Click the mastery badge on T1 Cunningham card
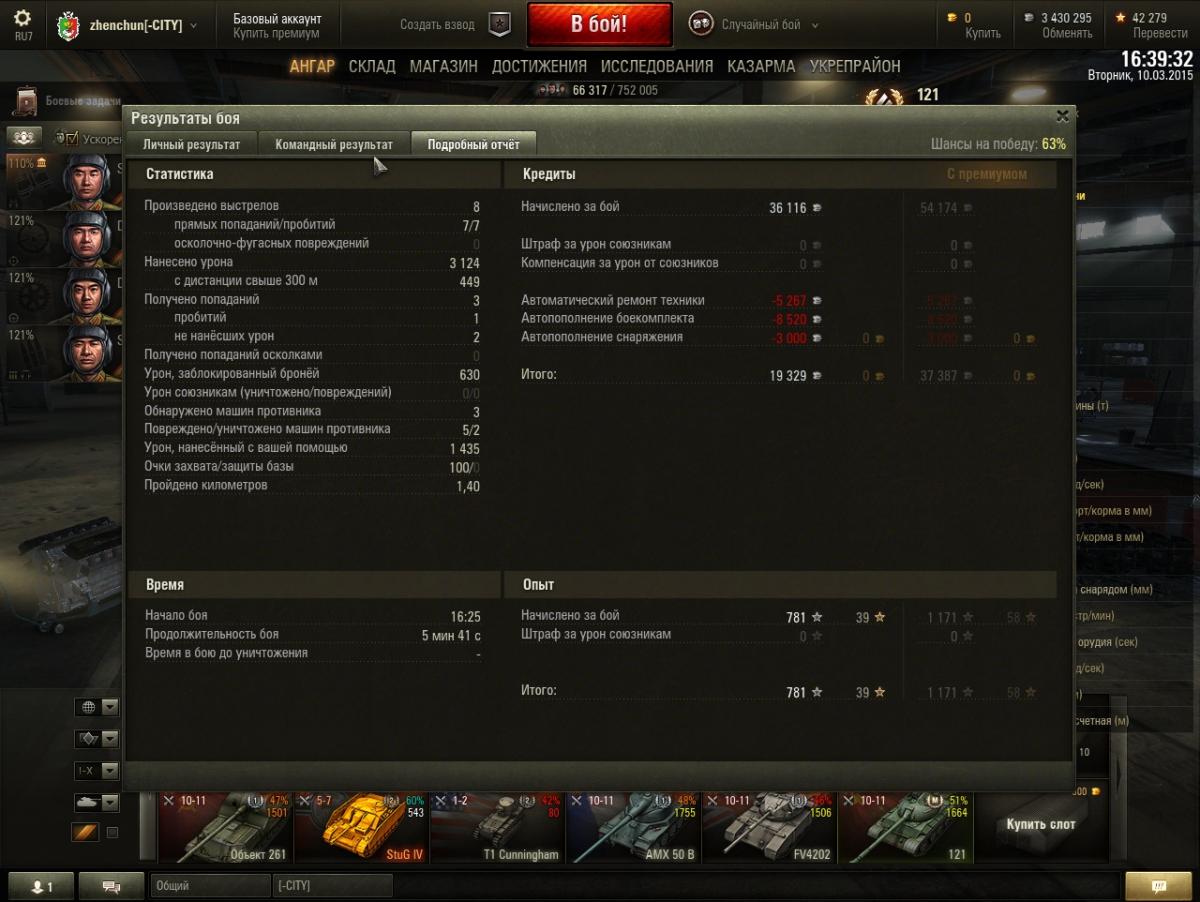This screenshot has height=902, width=1200. [526, 800]
